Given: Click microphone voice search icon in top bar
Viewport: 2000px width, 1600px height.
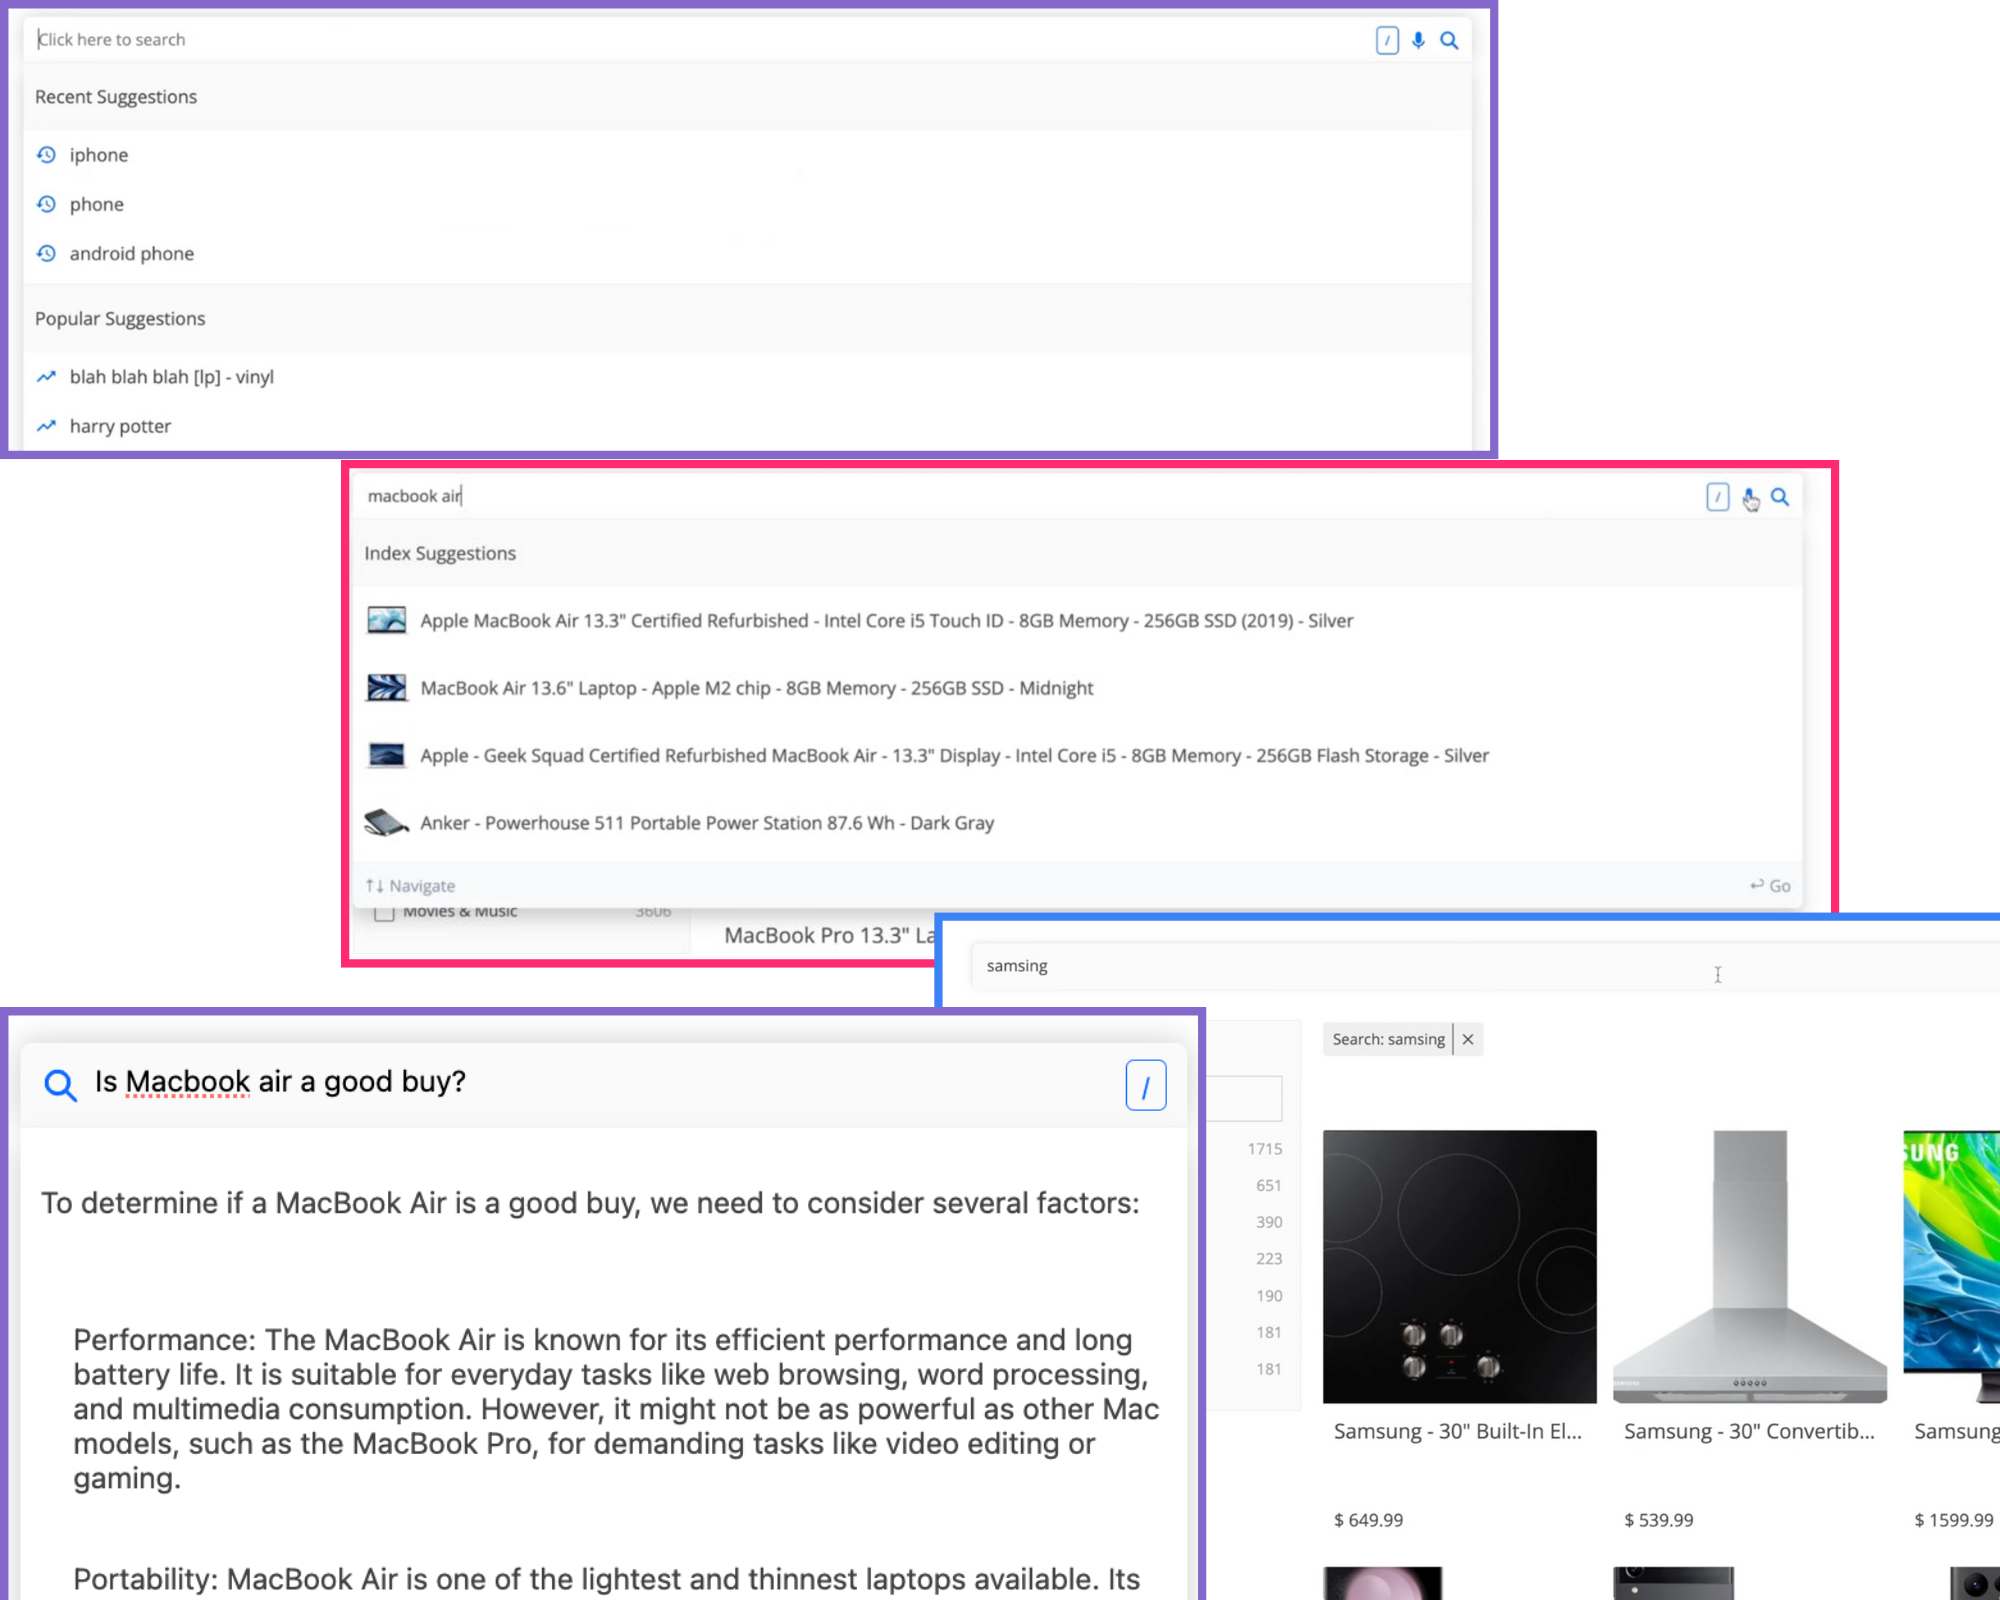Looking at the screenshot, I should pyautogui.click(x=1418, y=40).
